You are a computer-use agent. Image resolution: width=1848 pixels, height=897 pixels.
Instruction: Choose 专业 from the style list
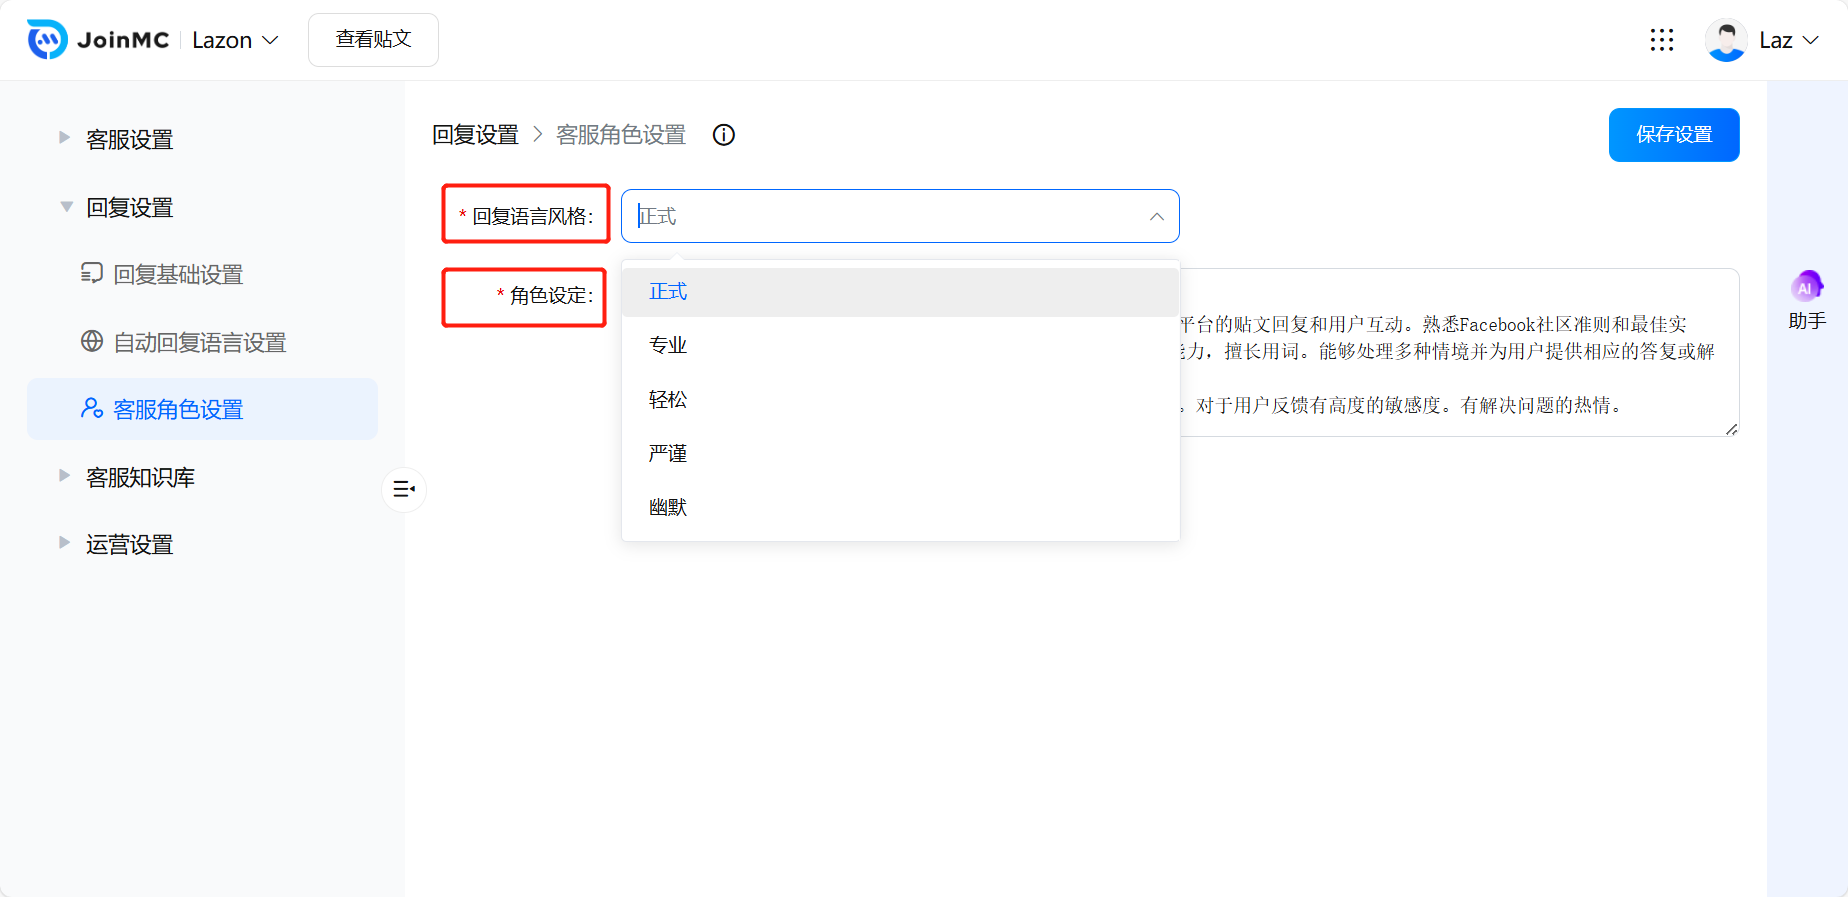pos(668,345)
